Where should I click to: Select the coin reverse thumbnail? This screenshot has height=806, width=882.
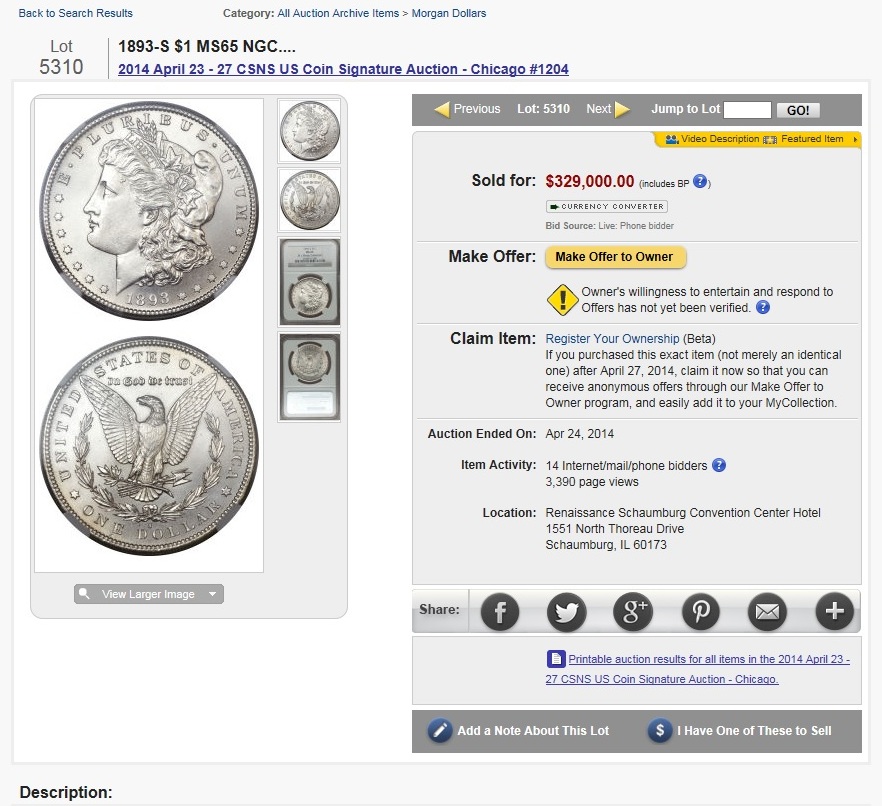(x=309, y=200)
